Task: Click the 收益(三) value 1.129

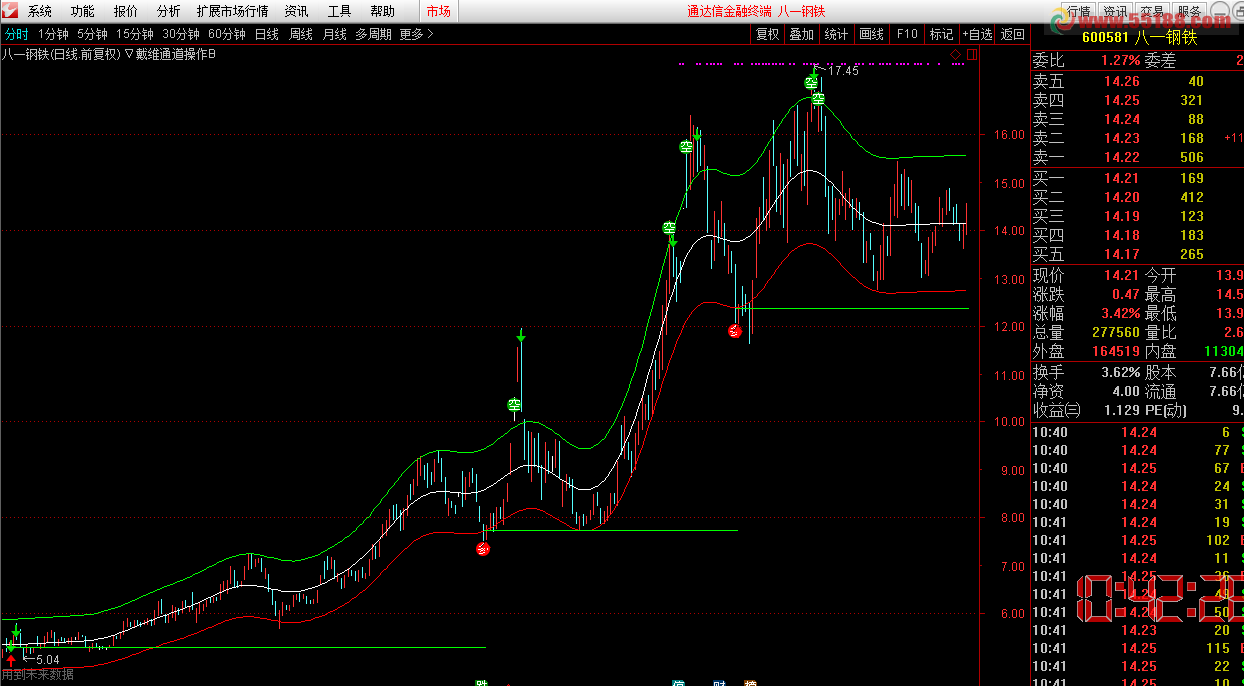Action: tap(1123, 411)
